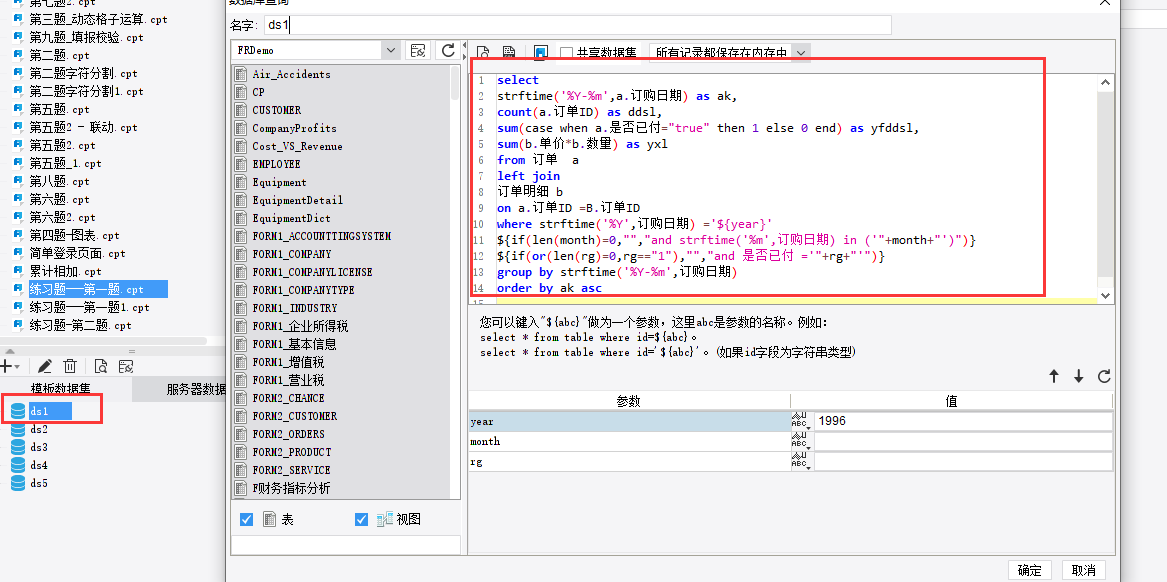The width and height of the screenshot is (1167, 582).
Task: Expand the 所有记录都保存在内存中 dropdown
Action: pos(801,52)
